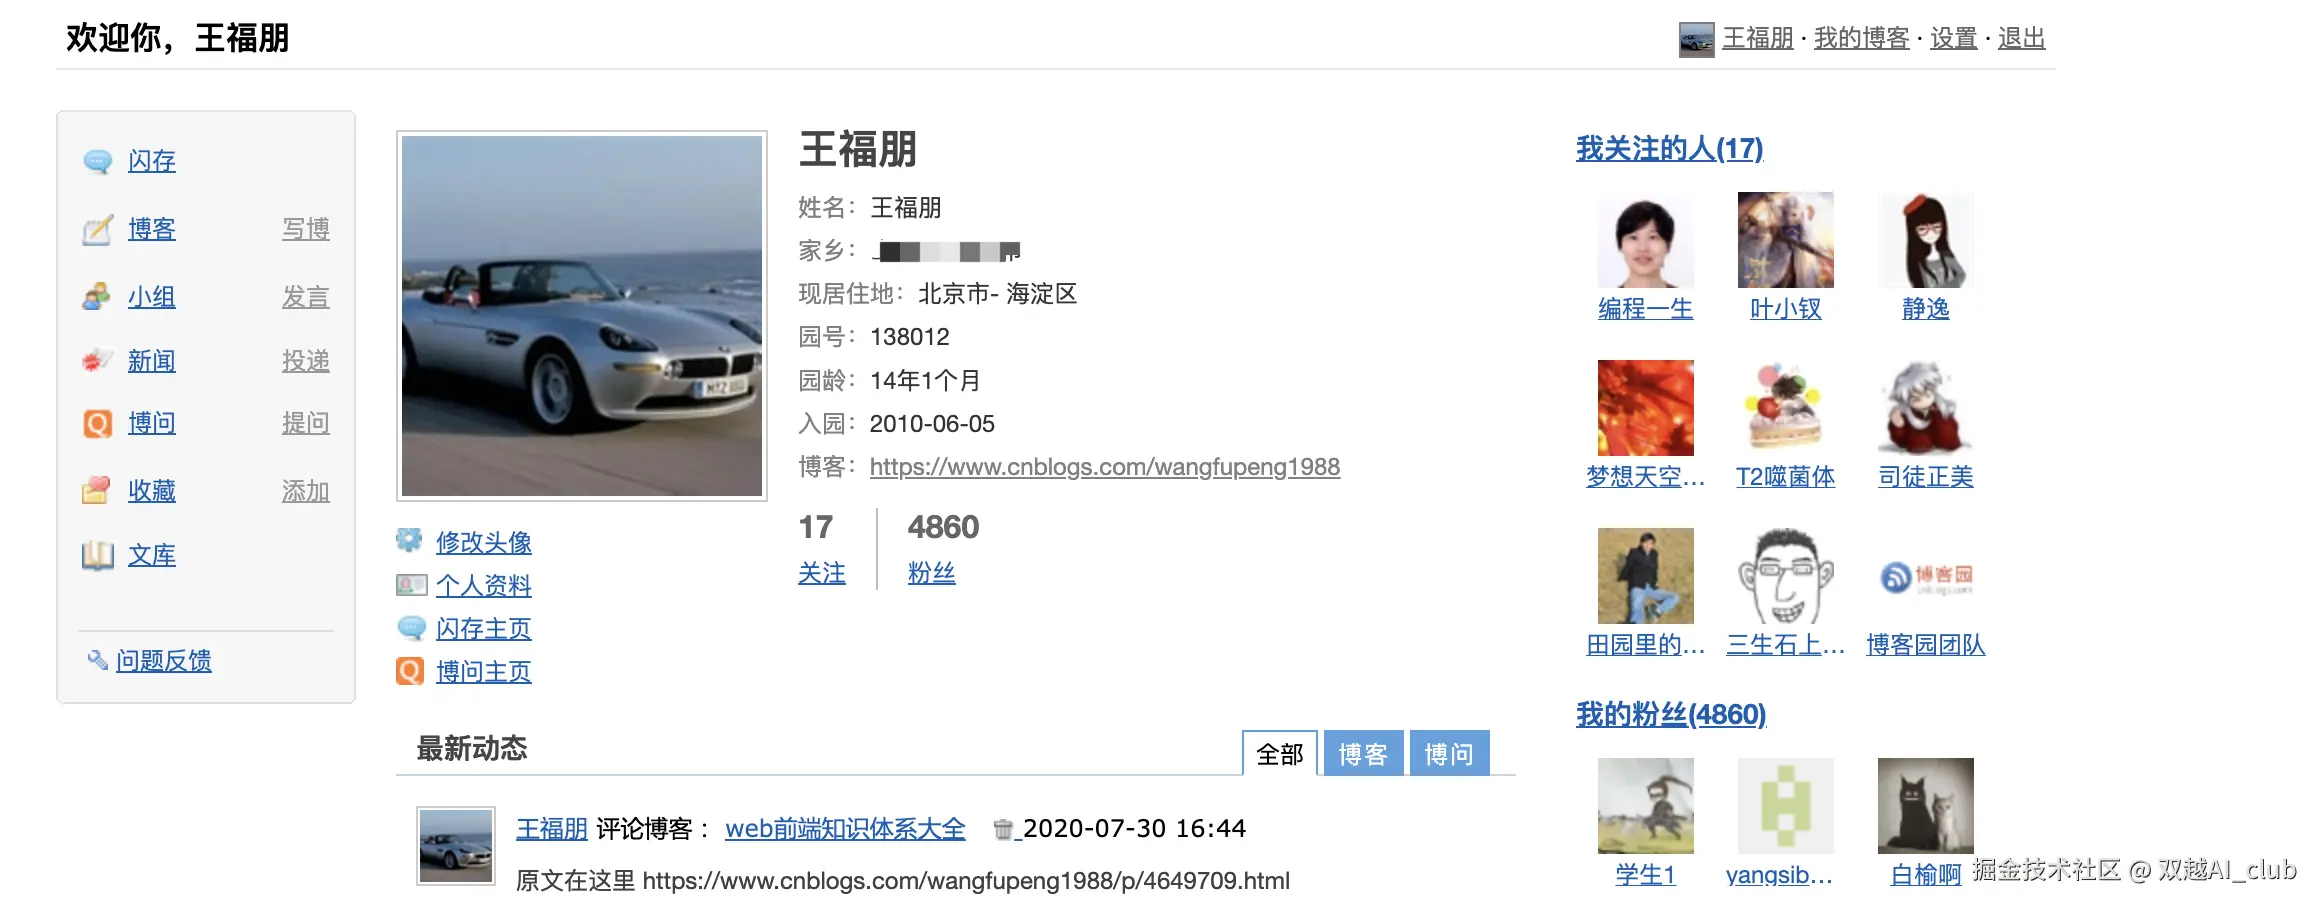Click the 小组 people icon in sidebar
This screenshot has width=2322, height=908.
coord(98,297)
